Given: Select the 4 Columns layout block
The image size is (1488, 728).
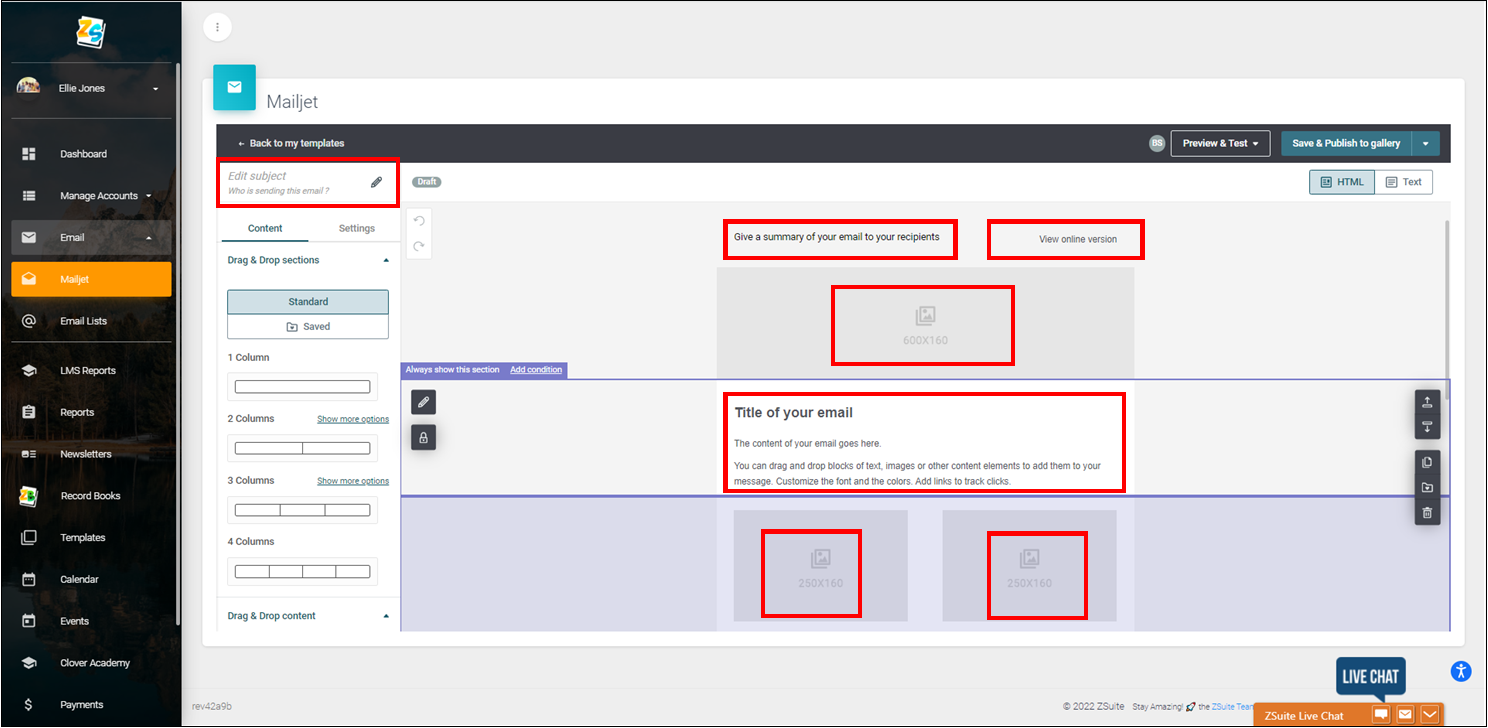Looking at the screenshot, I should pos(302,572).
